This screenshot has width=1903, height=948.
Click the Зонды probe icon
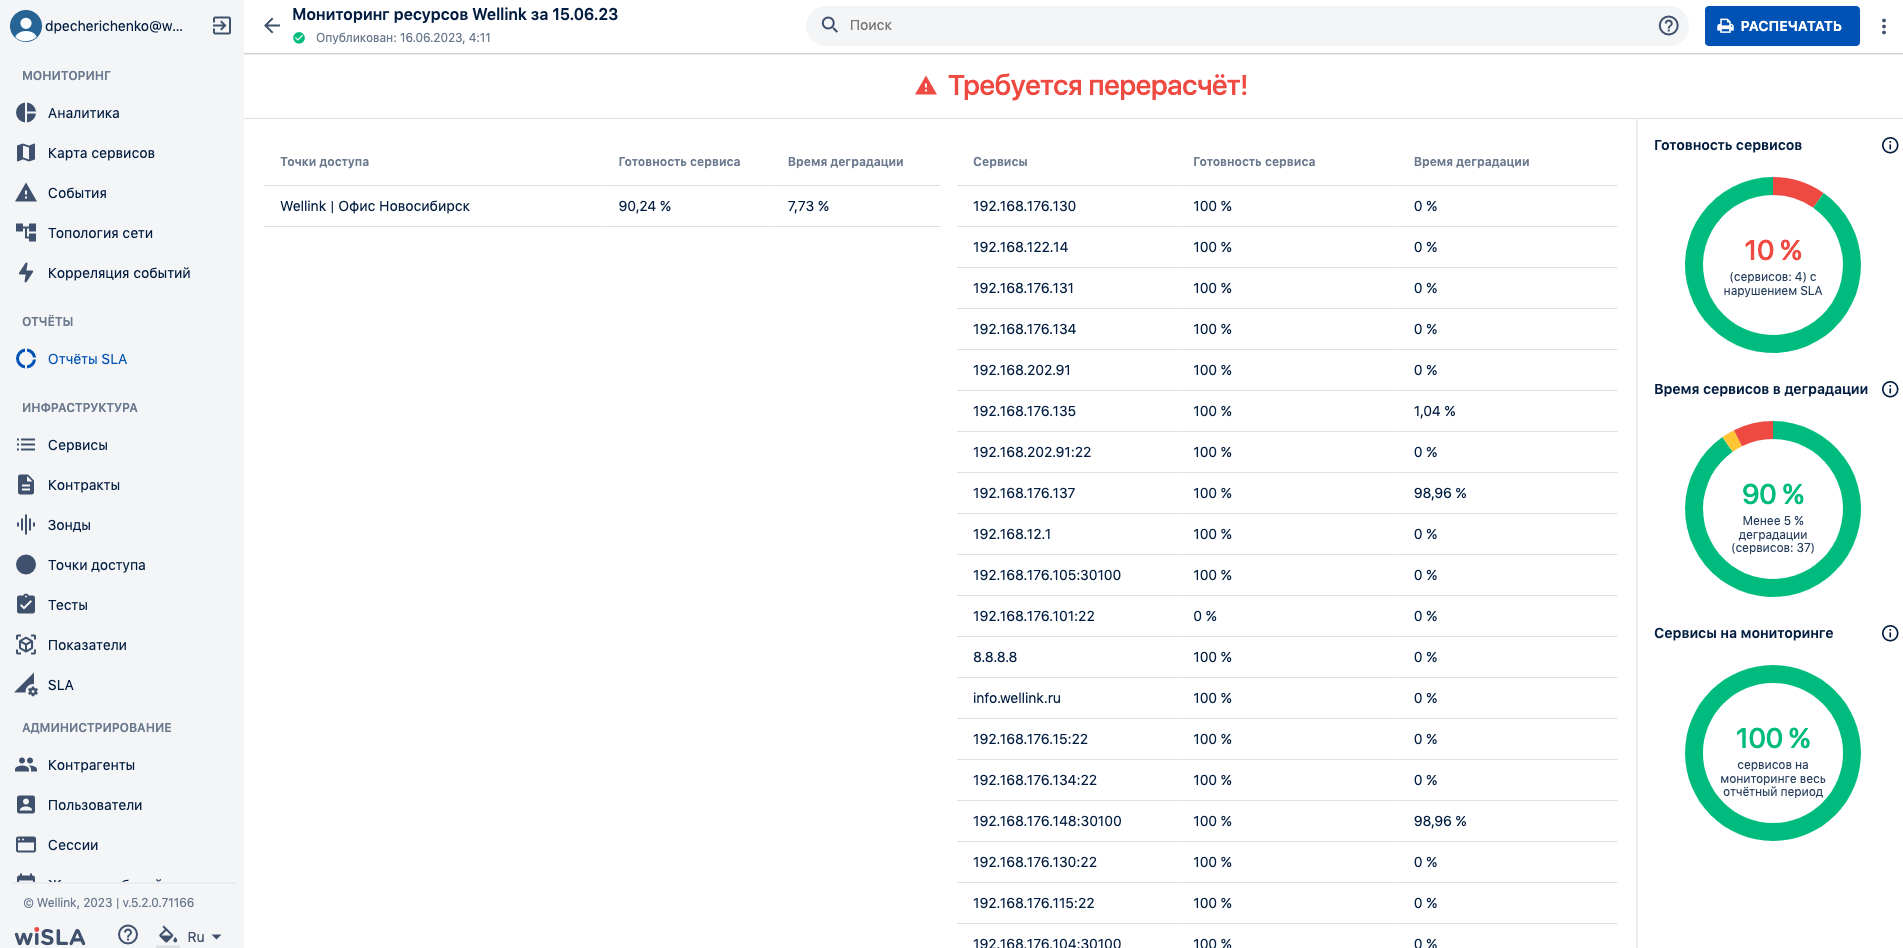click(x=26, y=525)
